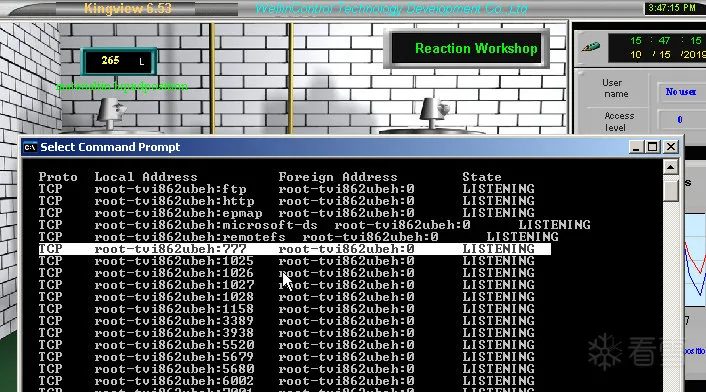Click the State column header
The height and width of the screenshot is (392, 706).
(x=482, y=177)
